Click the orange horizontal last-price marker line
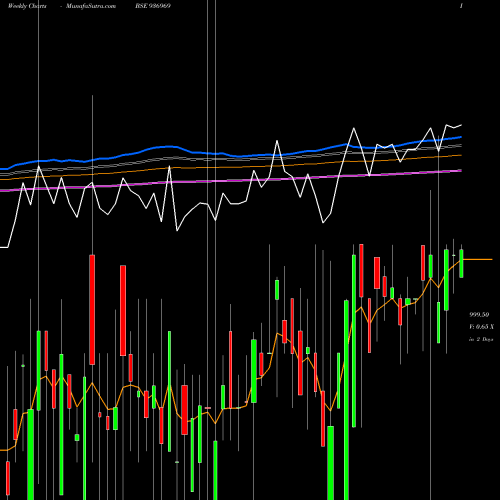The image size is (500, 500). coord(477,259)
